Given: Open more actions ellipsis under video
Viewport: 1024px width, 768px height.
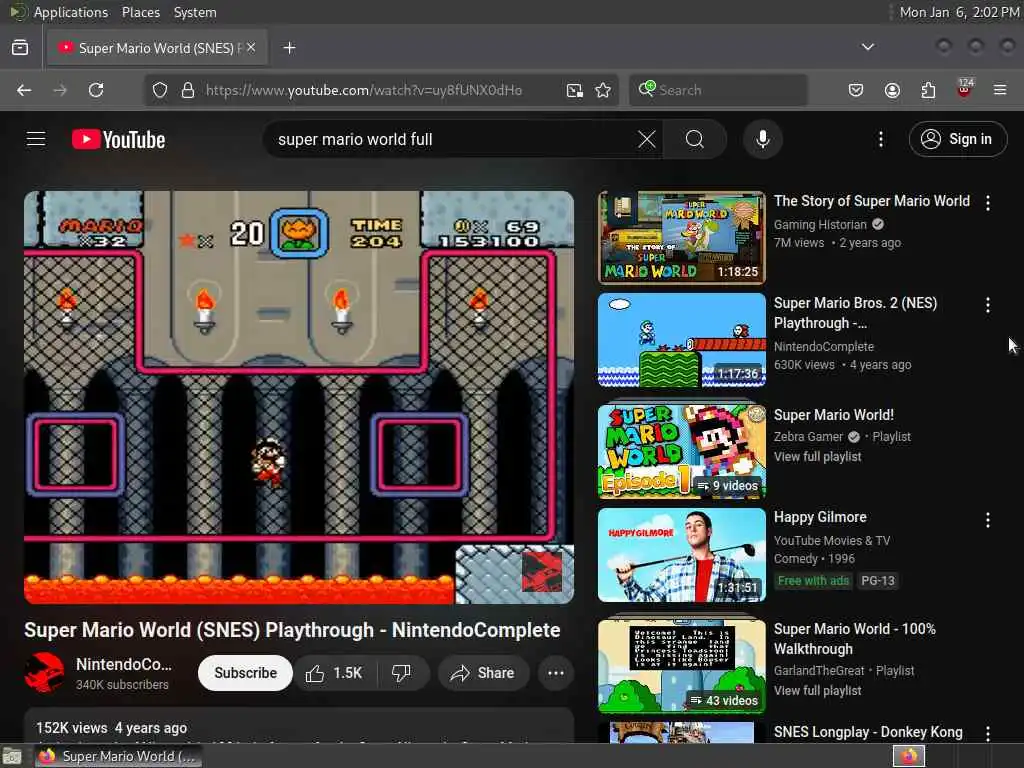Looking at the screenshot, I should (556, 673).
